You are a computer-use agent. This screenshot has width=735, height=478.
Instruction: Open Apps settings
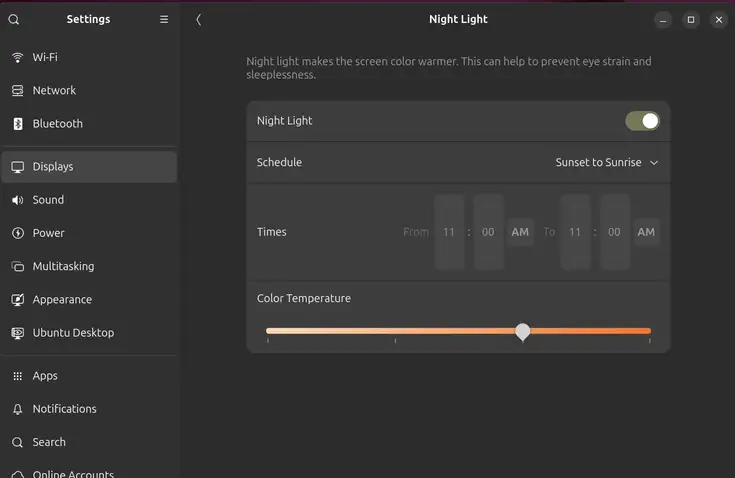coord(89,376)
